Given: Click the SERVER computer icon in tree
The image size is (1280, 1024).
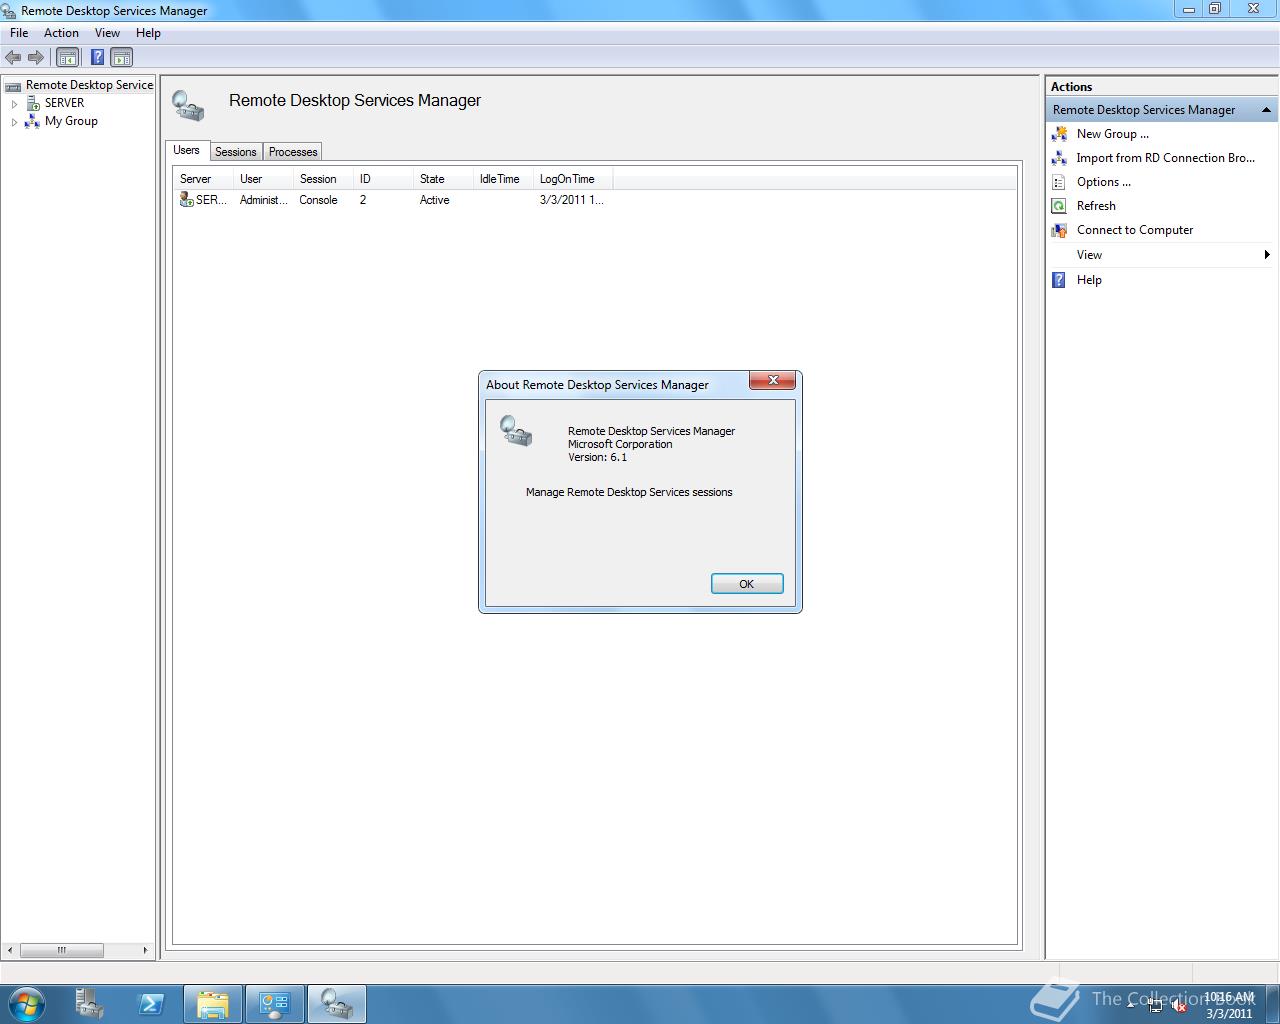Looking at the screenshot, I should click(x=33, y=103).
